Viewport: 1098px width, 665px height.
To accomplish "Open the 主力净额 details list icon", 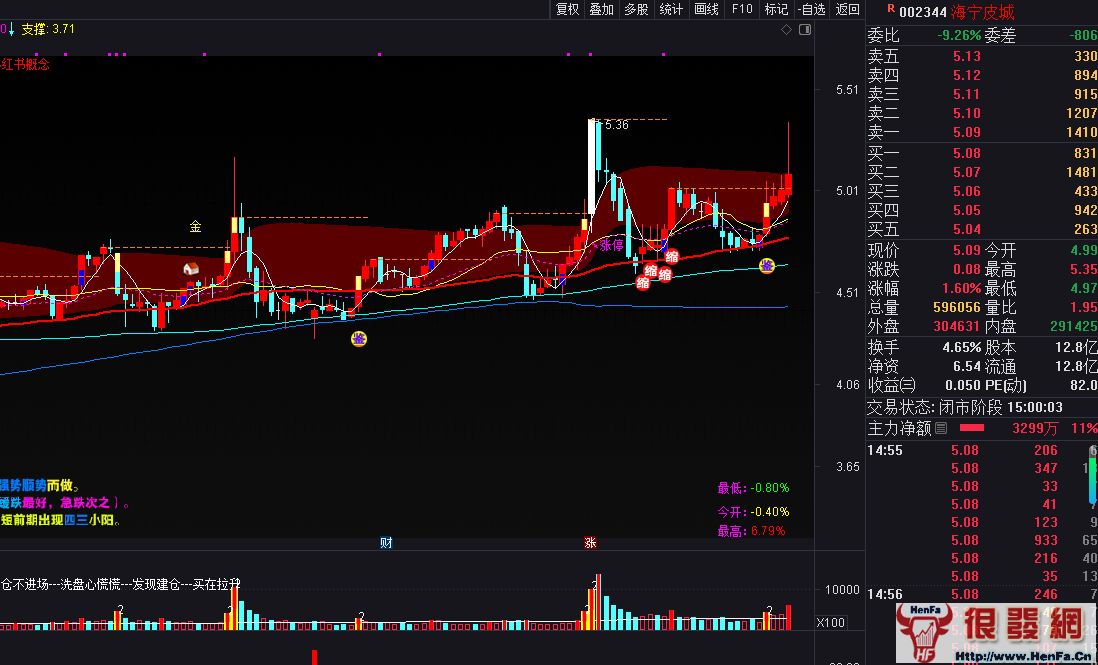I will tap(941, 428).
